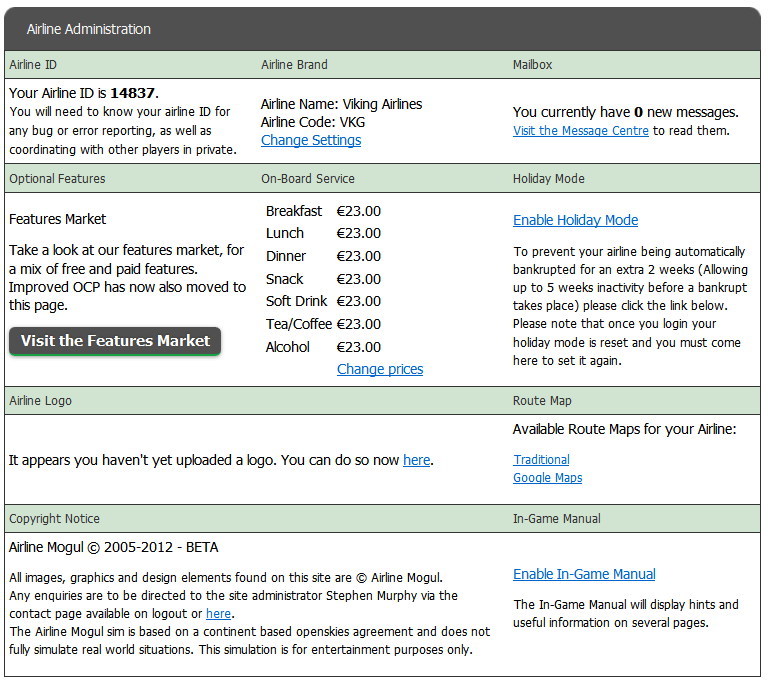Screen dimensions: 768x683
Task: Click the Airline Name: Viking Airlines text
Action: 341,104
